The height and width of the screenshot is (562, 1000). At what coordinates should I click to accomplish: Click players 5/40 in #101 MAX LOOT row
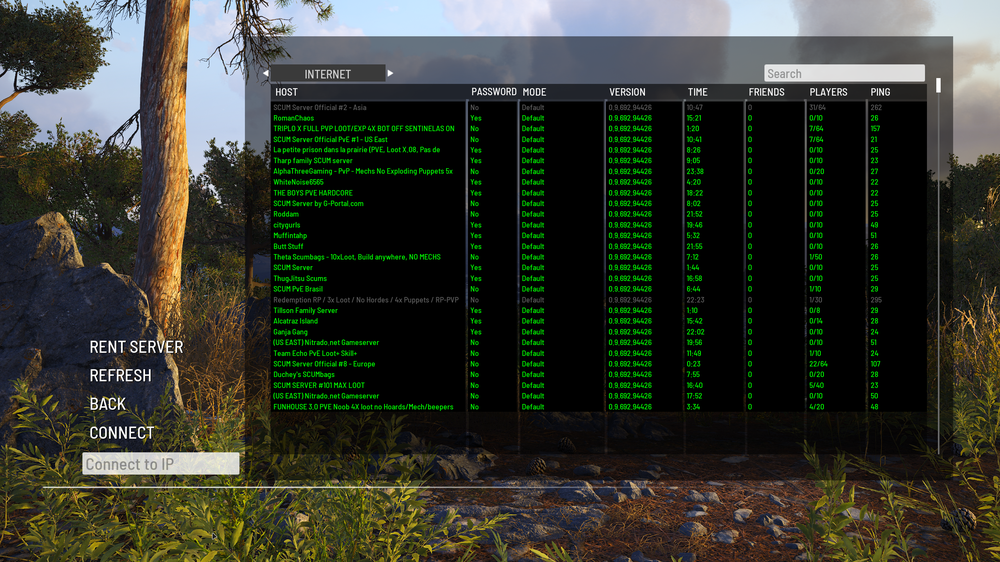point(816,385)
